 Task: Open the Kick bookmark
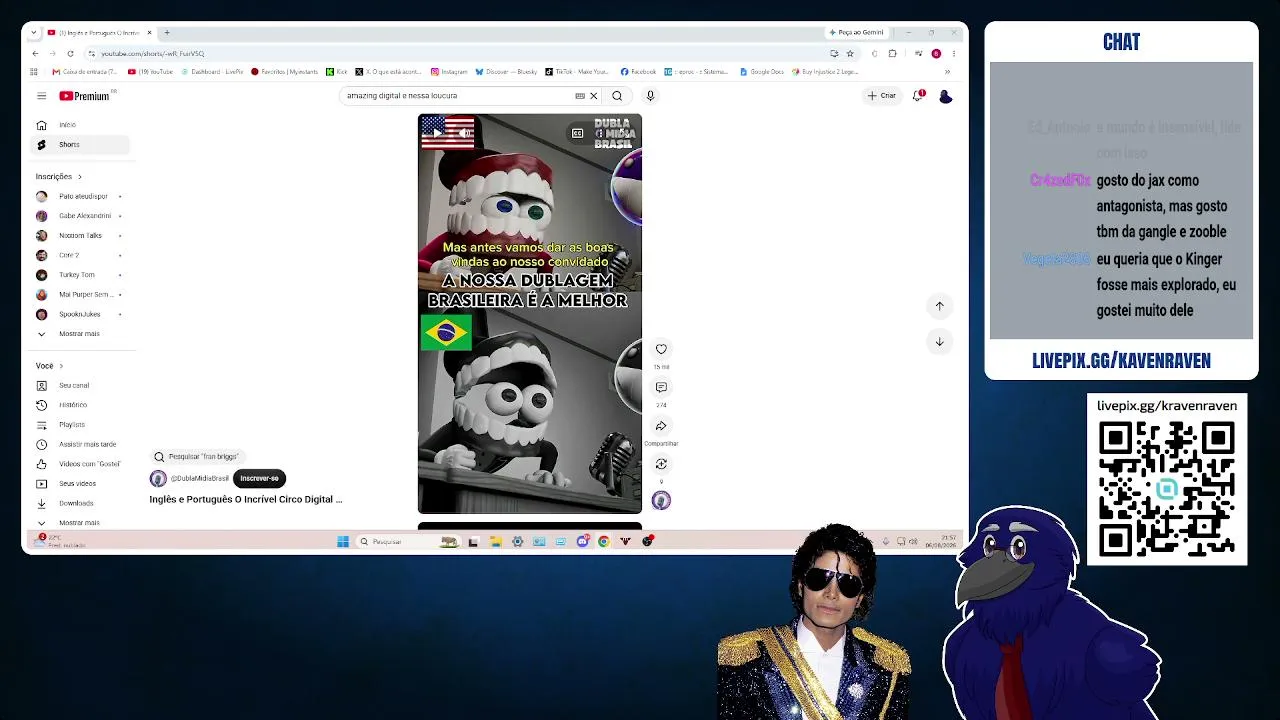pyautogui.click(x=336, y=72)
